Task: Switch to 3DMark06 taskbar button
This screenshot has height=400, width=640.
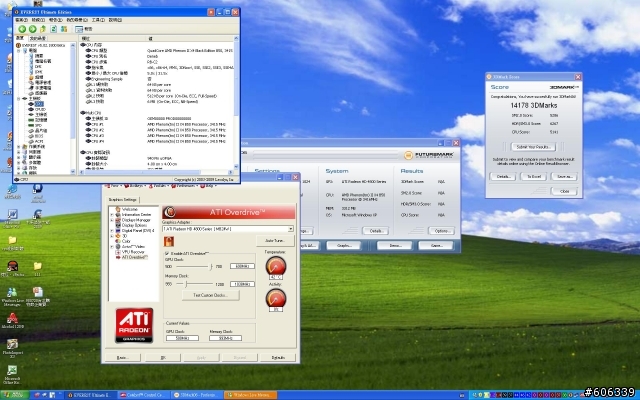Action: [197, 395]
